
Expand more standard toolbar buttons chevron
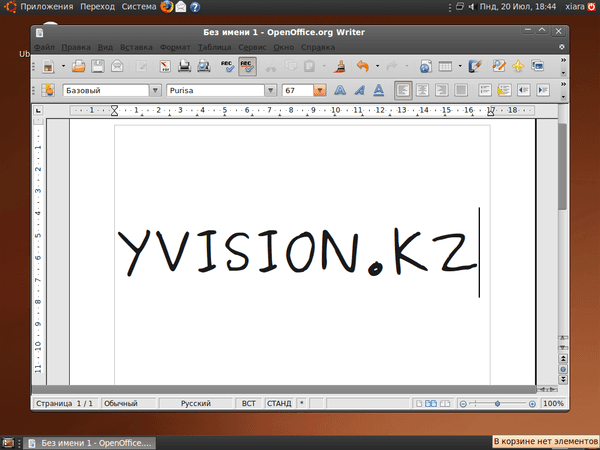point(563,60)
